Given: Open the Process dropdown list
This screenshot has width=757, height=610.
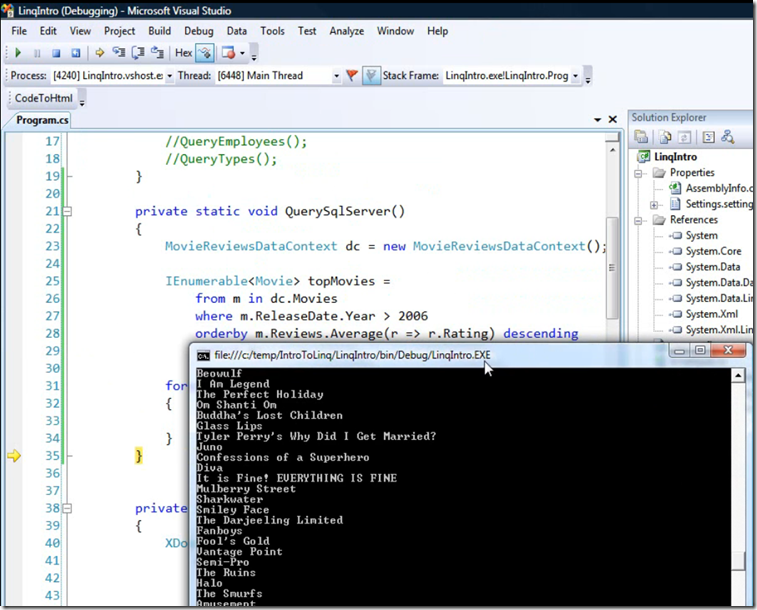Looking at the screenshot, I should point(169,76).
